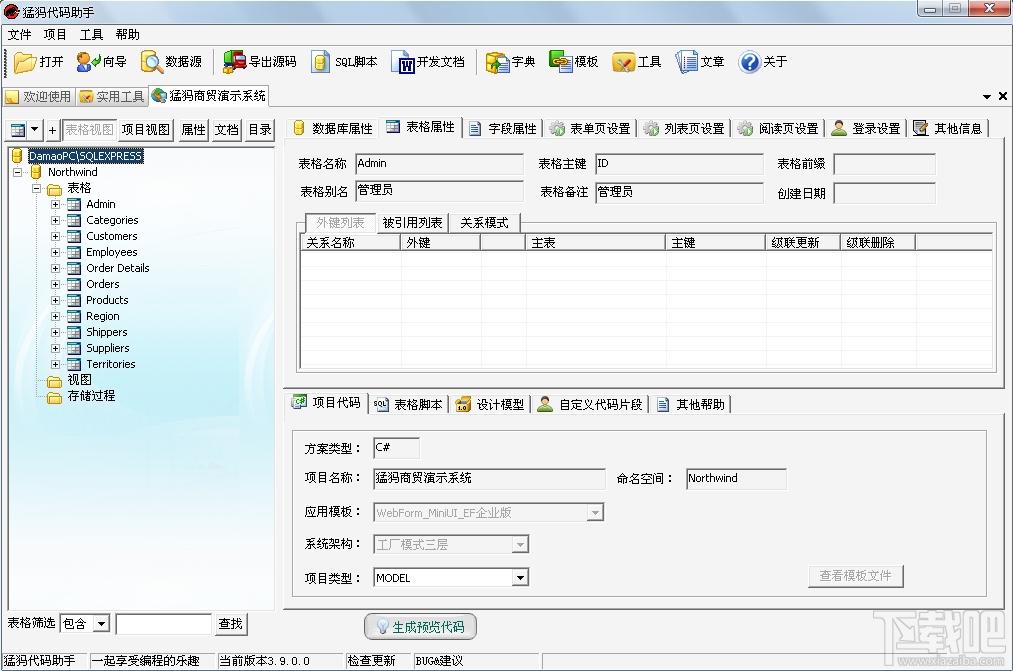Switch to the 表单页设置 tab
Viewport: 1013px width, 671px height.
pyautogui.click(x=590, y=129)
